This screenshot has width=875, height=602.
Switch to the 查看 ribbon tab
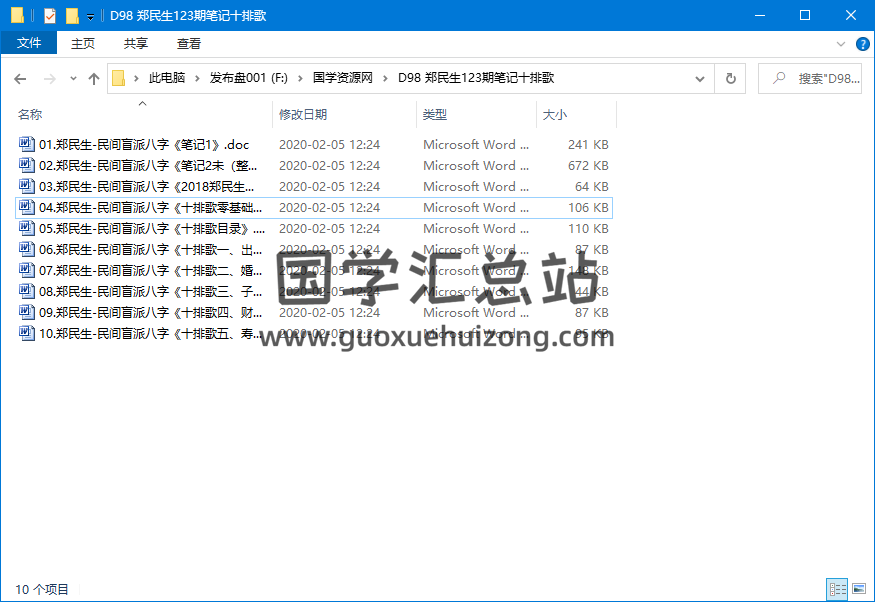(x=189, y=44)
